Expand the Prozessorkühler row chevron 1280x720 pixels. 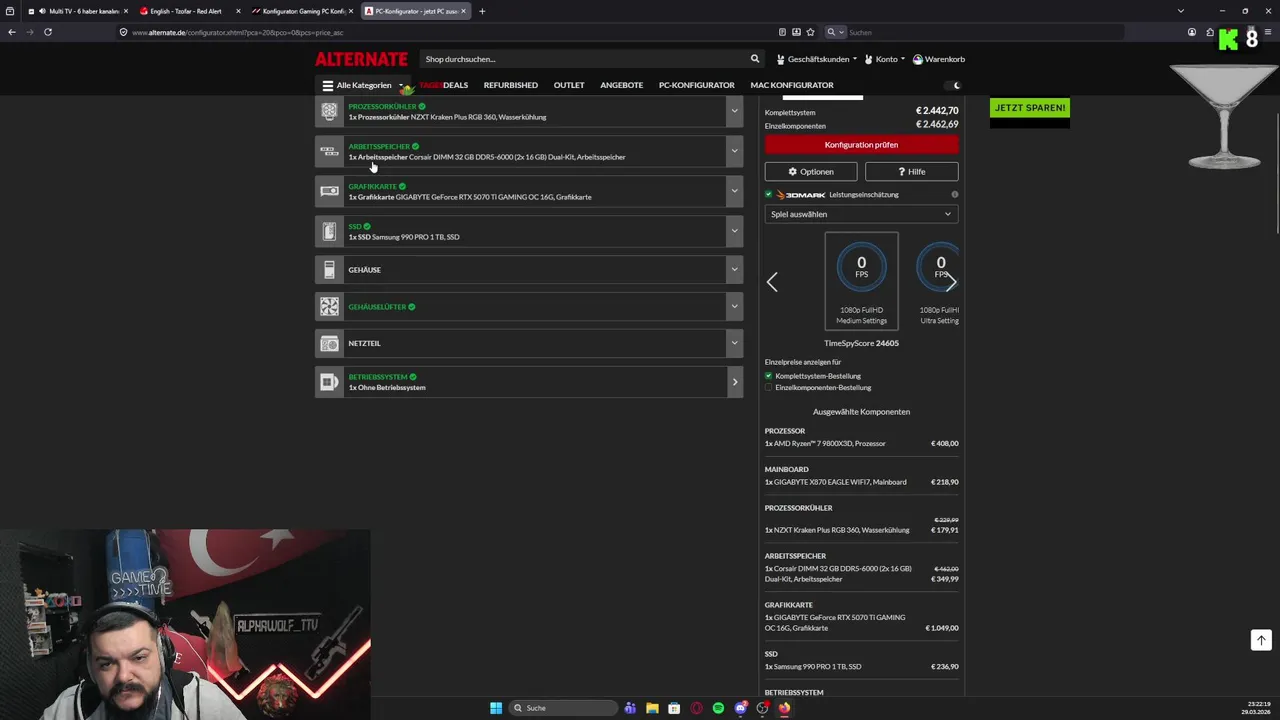(734, 111)
